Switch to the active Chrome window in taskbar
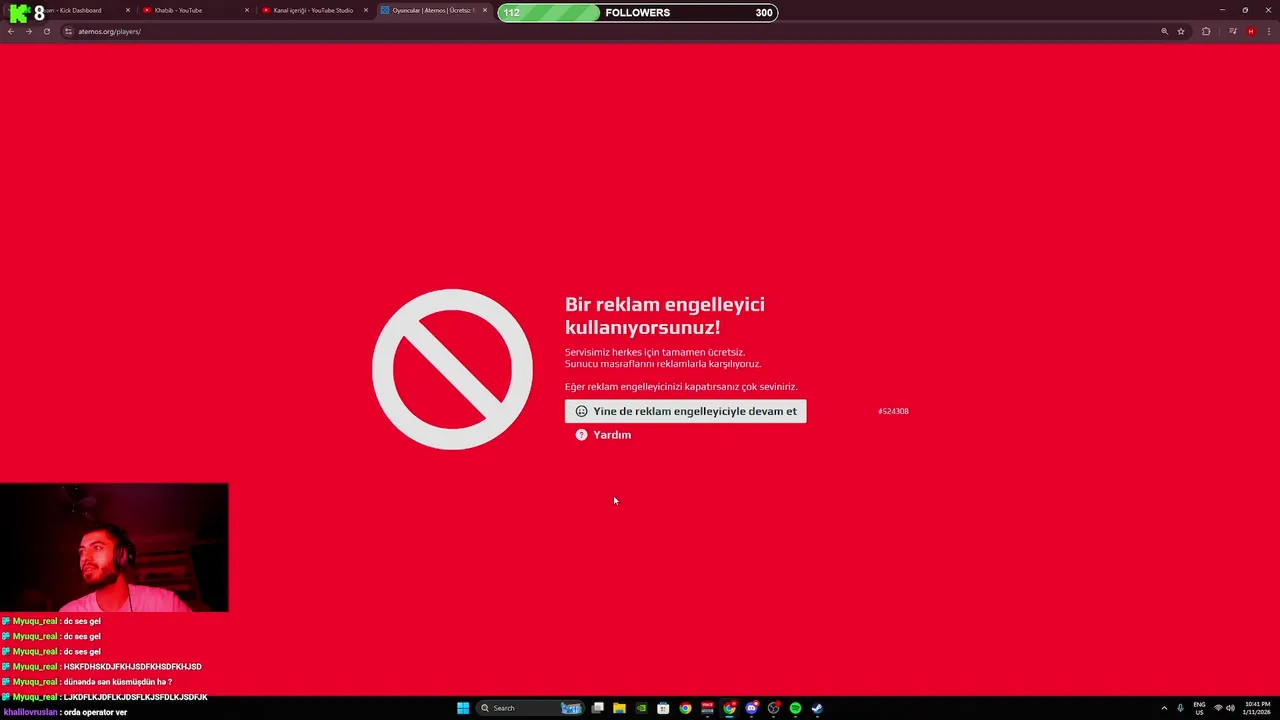Screen dimensions: 1280x720 [729, 708]
